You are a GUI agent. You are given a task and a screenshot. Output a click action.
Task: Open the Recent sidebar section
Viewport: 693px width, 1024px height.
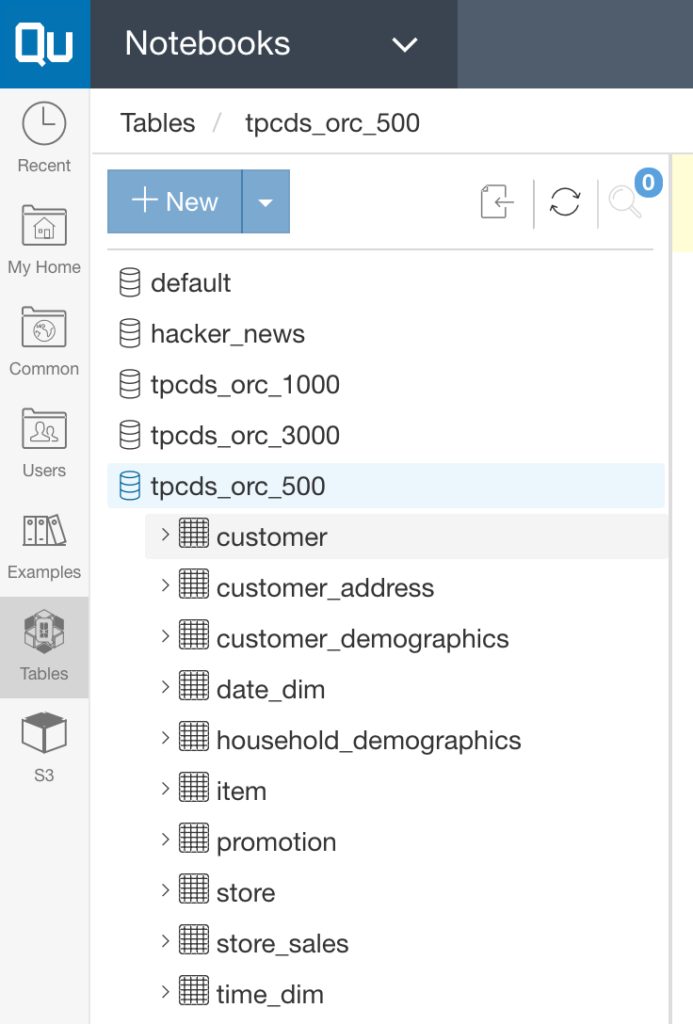click(x=44, y=138)
